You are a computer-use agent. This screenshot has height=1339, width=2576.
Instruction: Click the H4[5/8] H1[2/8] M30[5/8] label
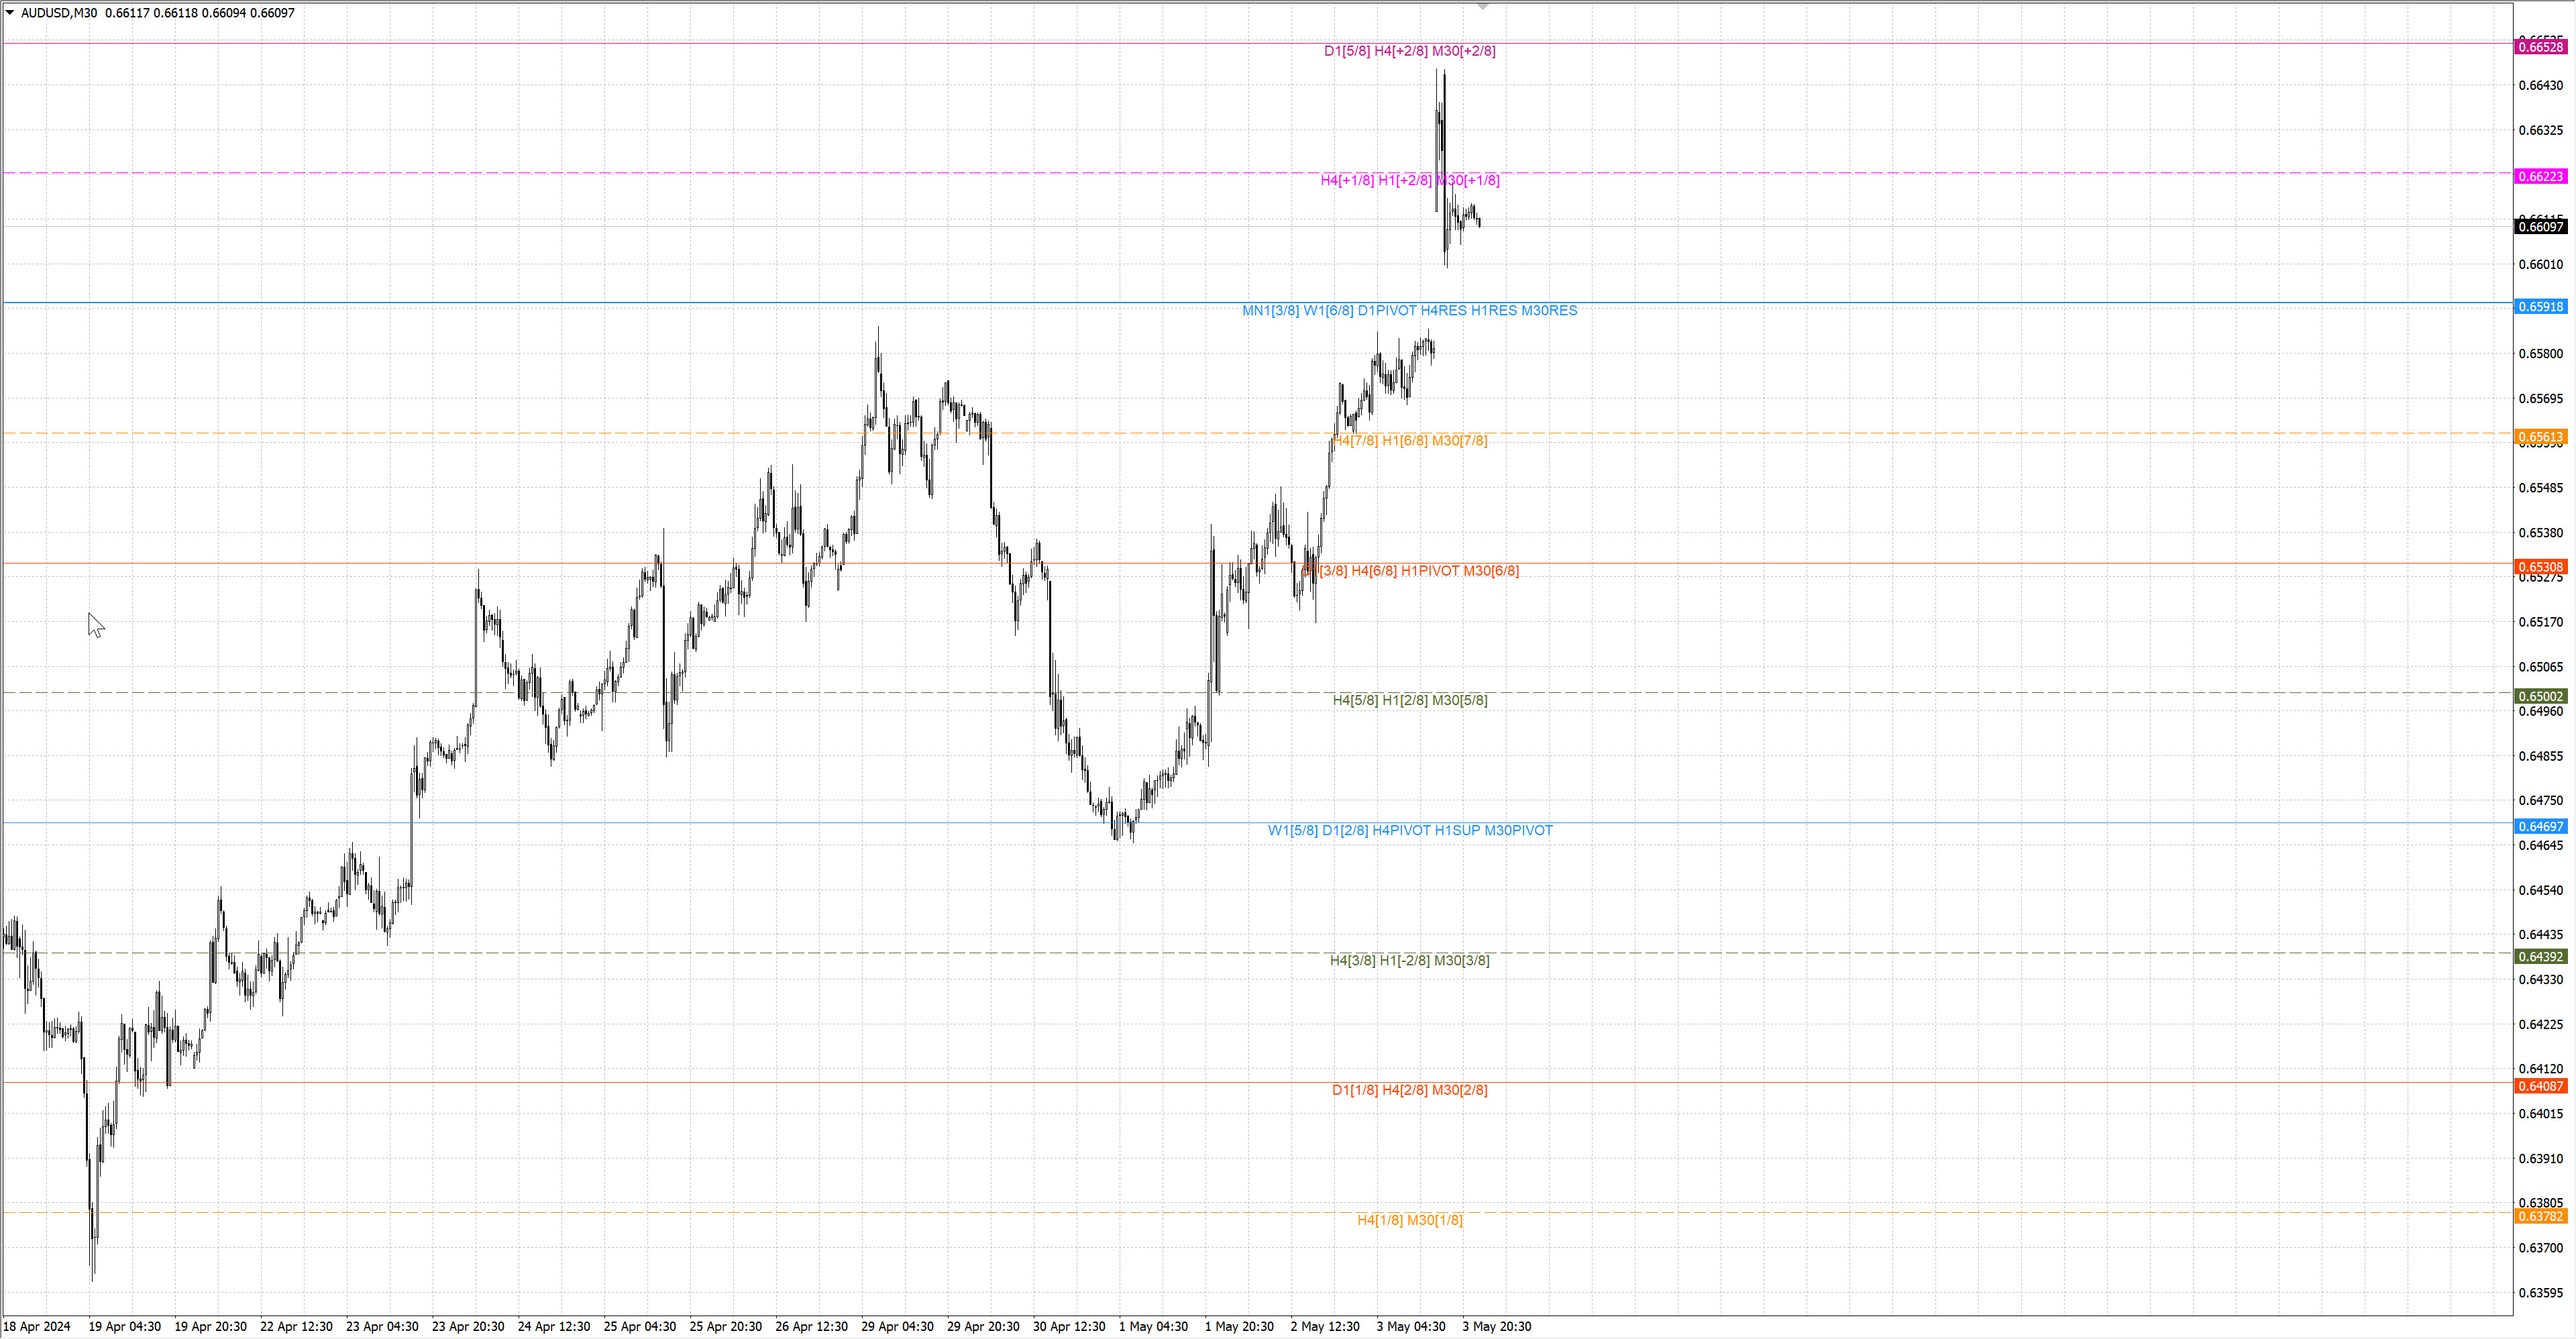coord(1409,701)
